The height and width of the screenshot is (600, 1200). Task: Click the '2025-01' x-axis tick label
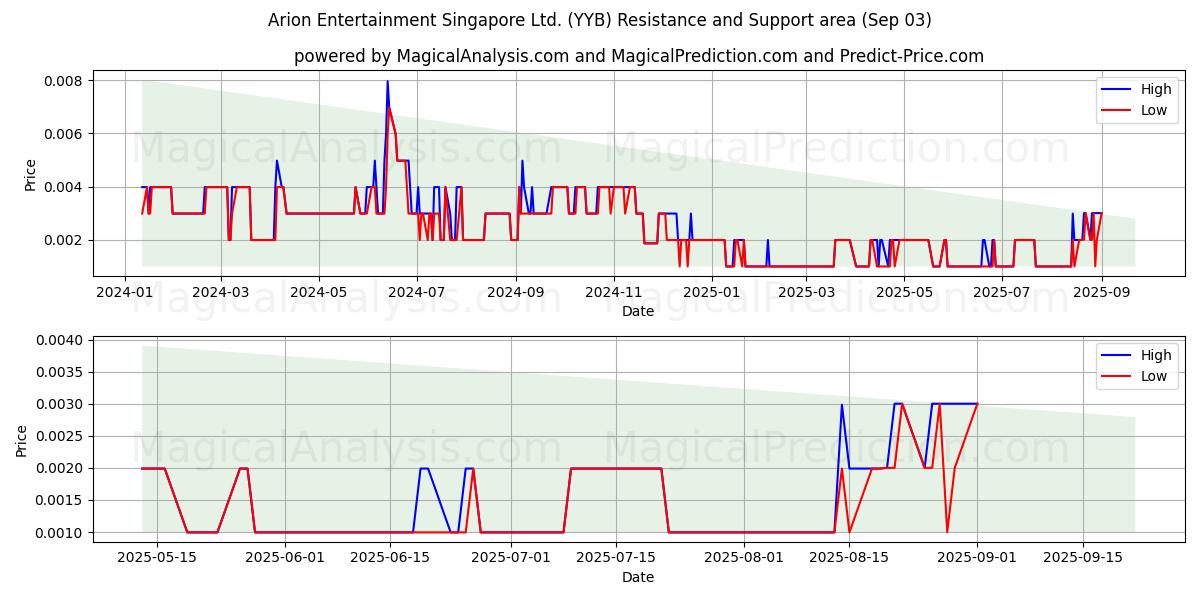click(711, 292)
